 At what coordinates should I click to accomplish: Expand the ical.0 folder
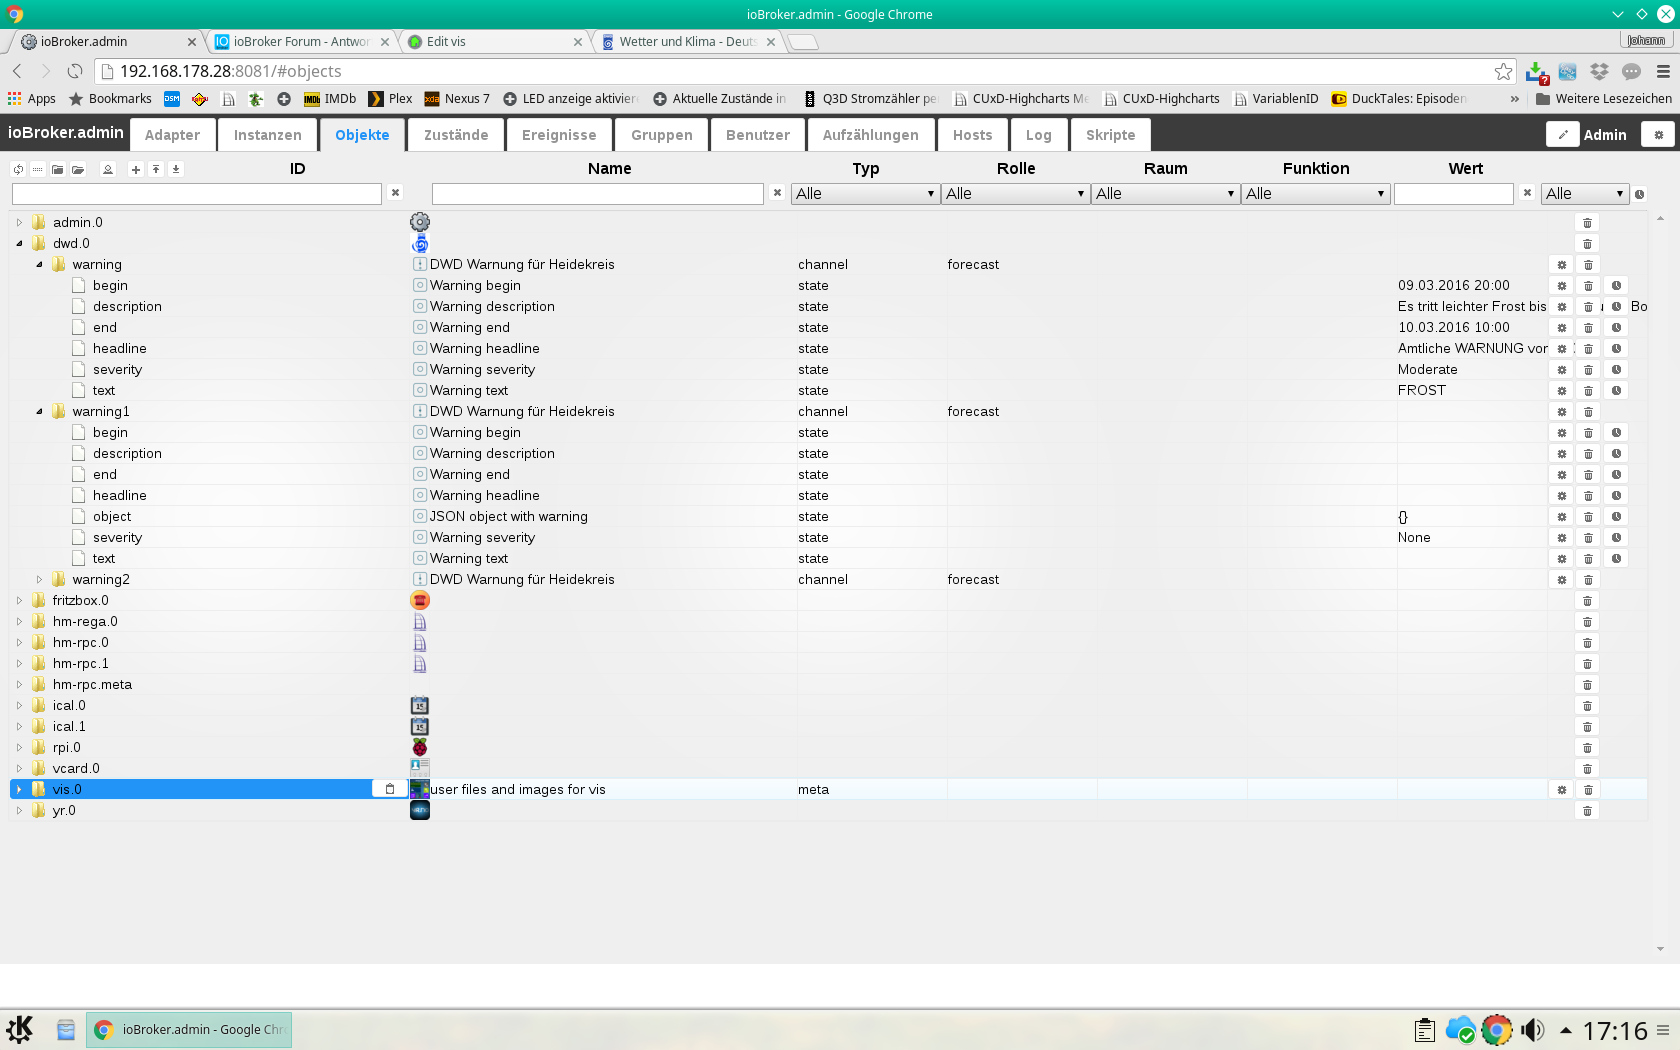(x=19, y=705)
